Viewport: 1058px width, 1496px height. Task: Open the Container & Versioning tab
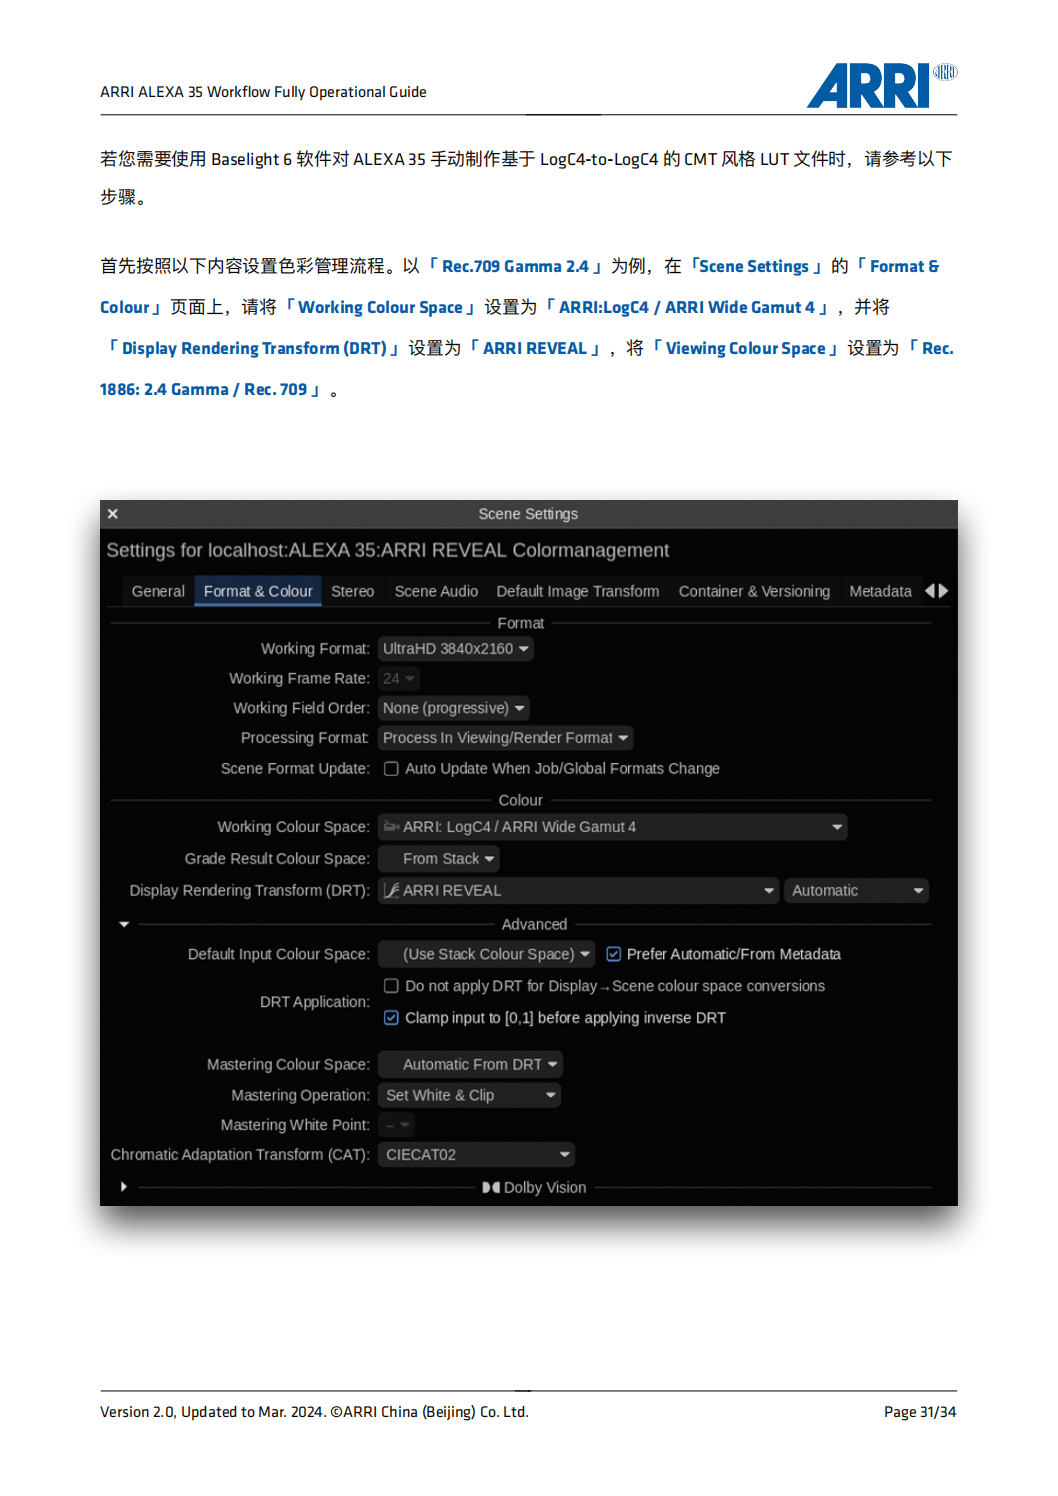pyautogui.click(x=754, y=591)
